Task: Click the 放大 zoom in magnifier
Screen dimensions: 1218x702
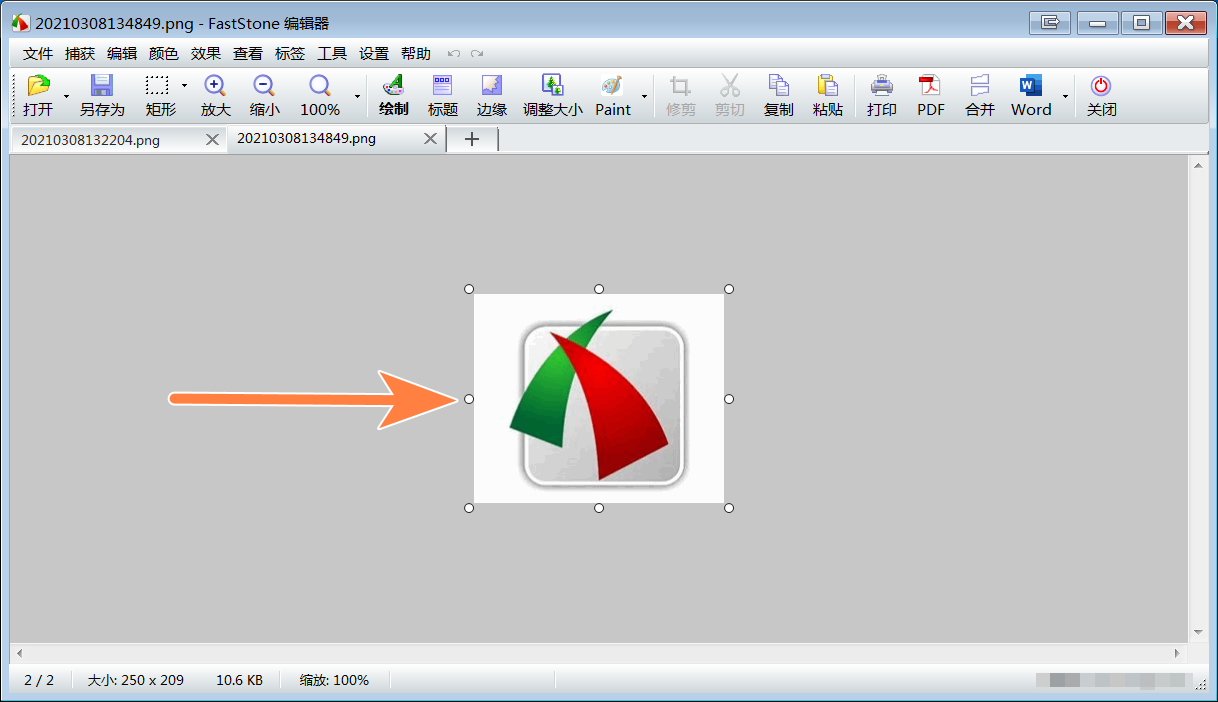Action: coord(215,86)
